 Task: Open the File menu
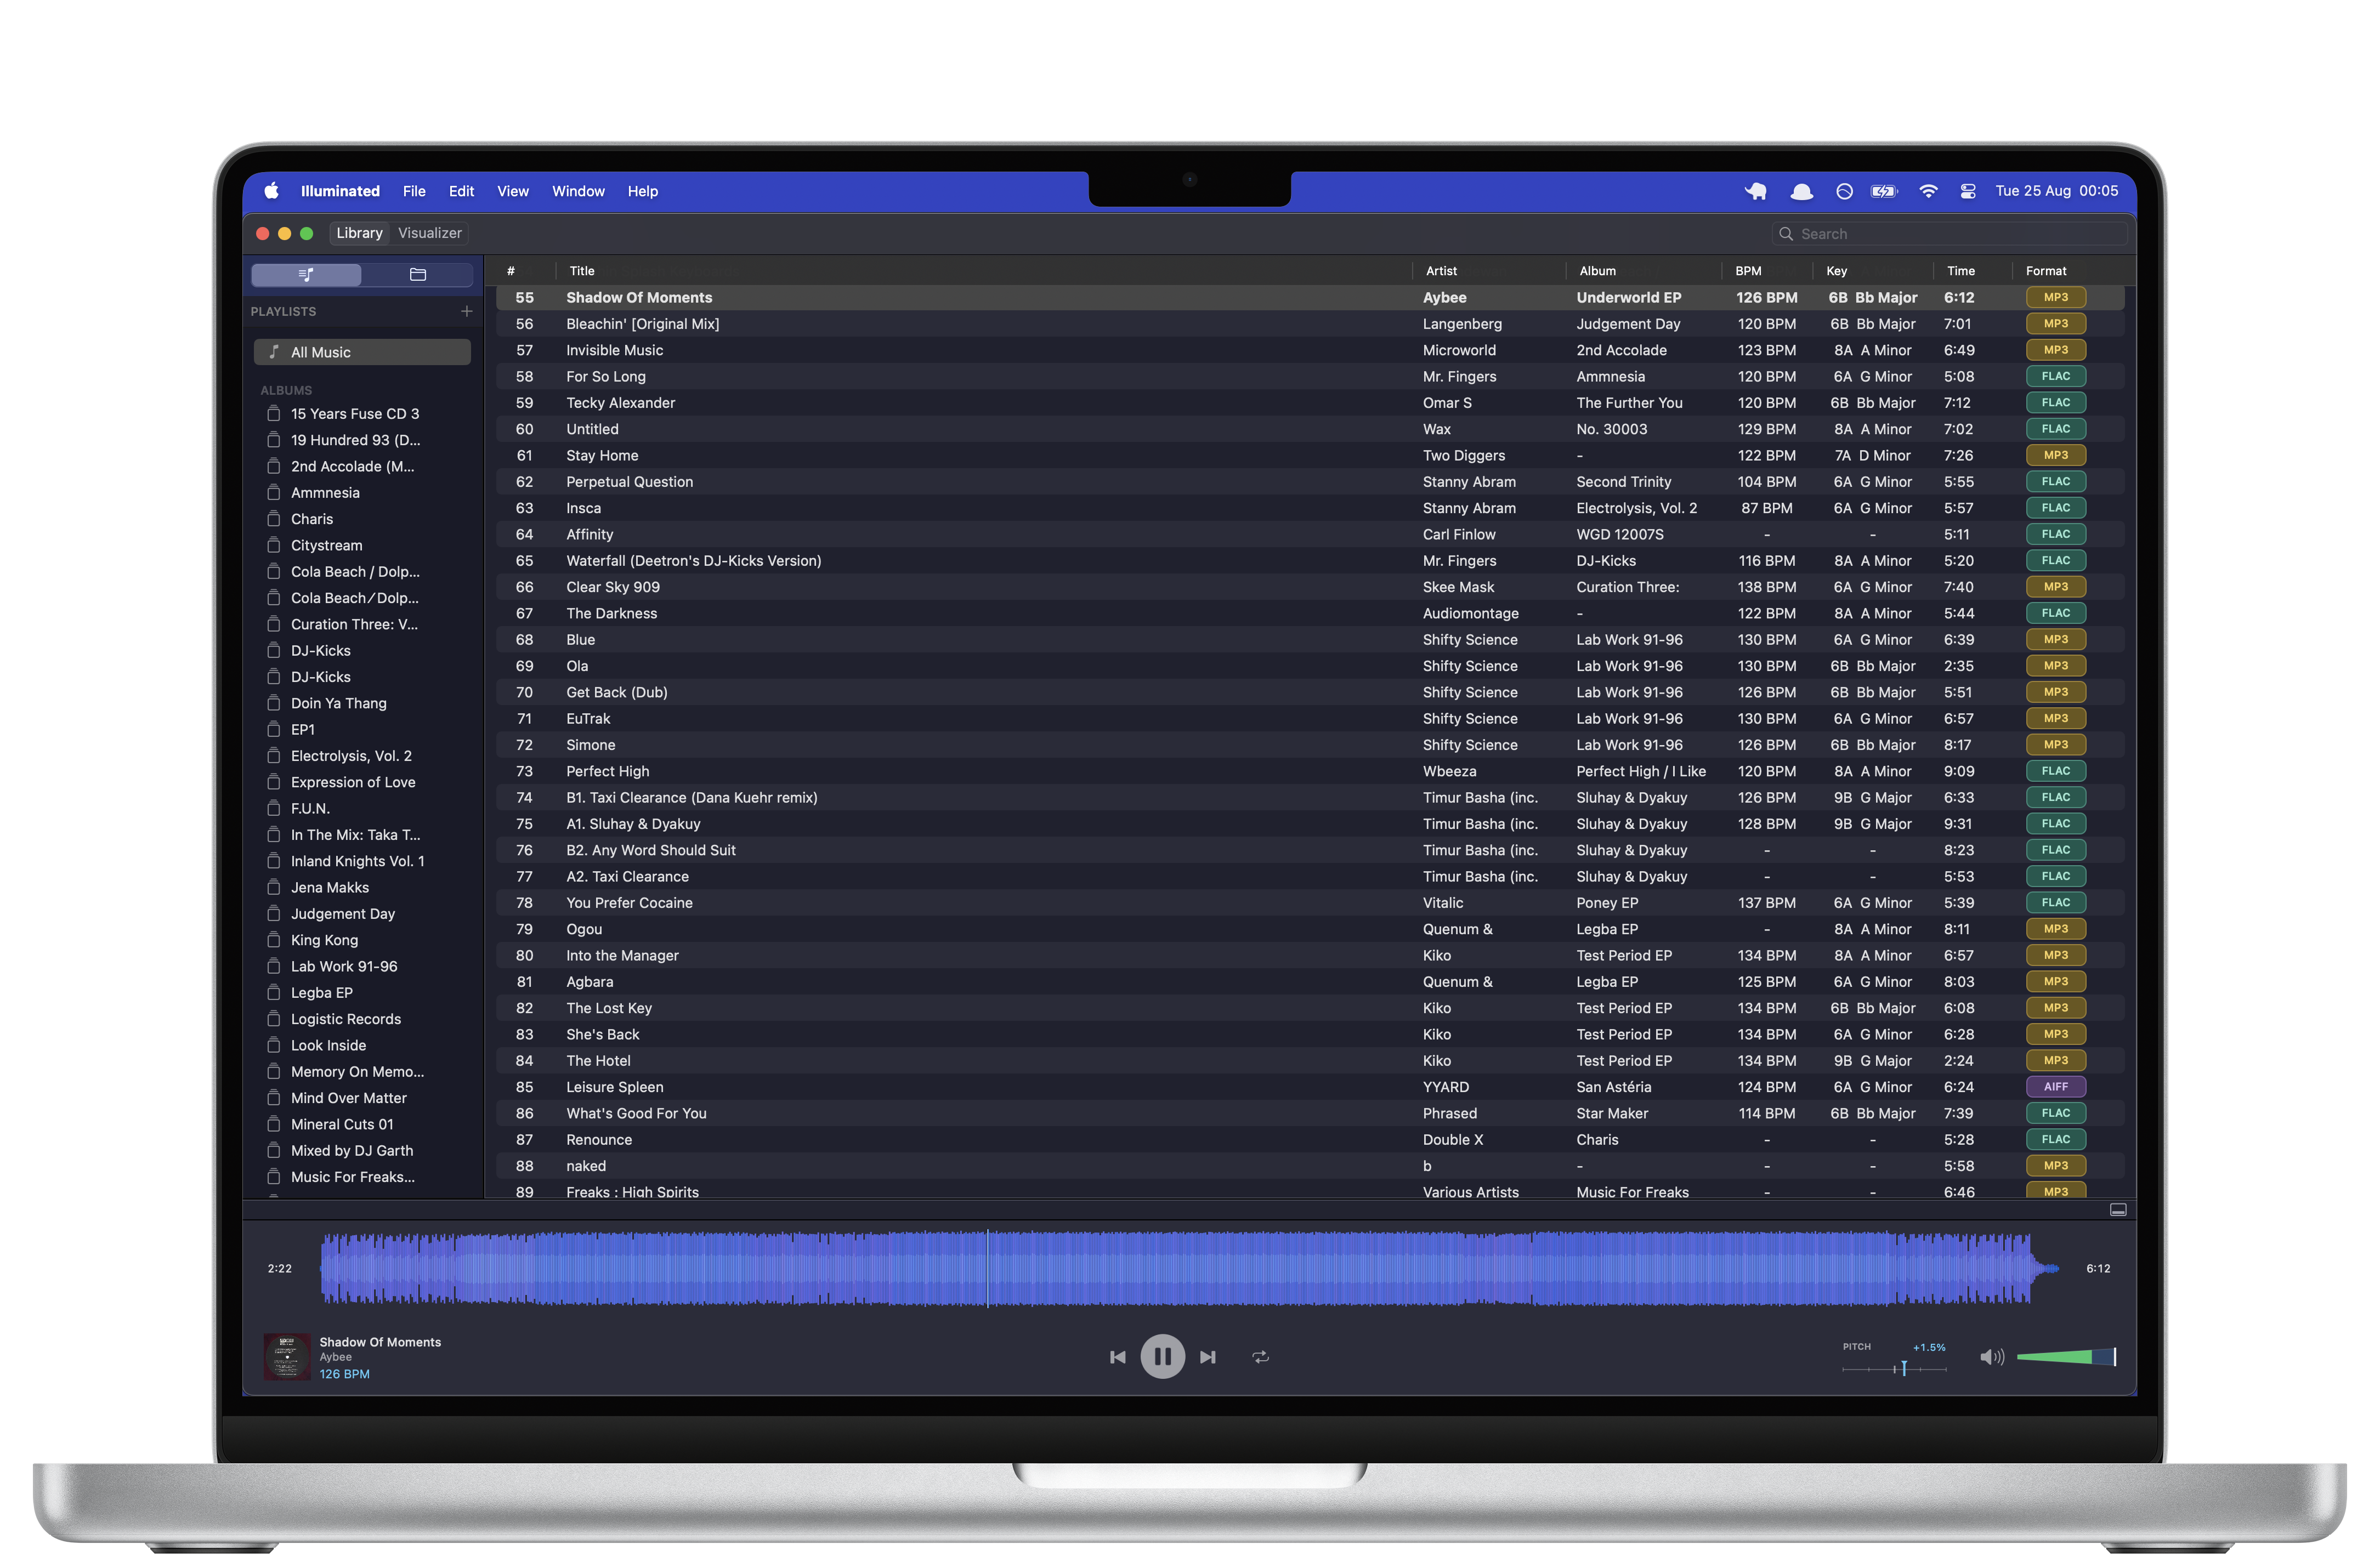[414, 191]
